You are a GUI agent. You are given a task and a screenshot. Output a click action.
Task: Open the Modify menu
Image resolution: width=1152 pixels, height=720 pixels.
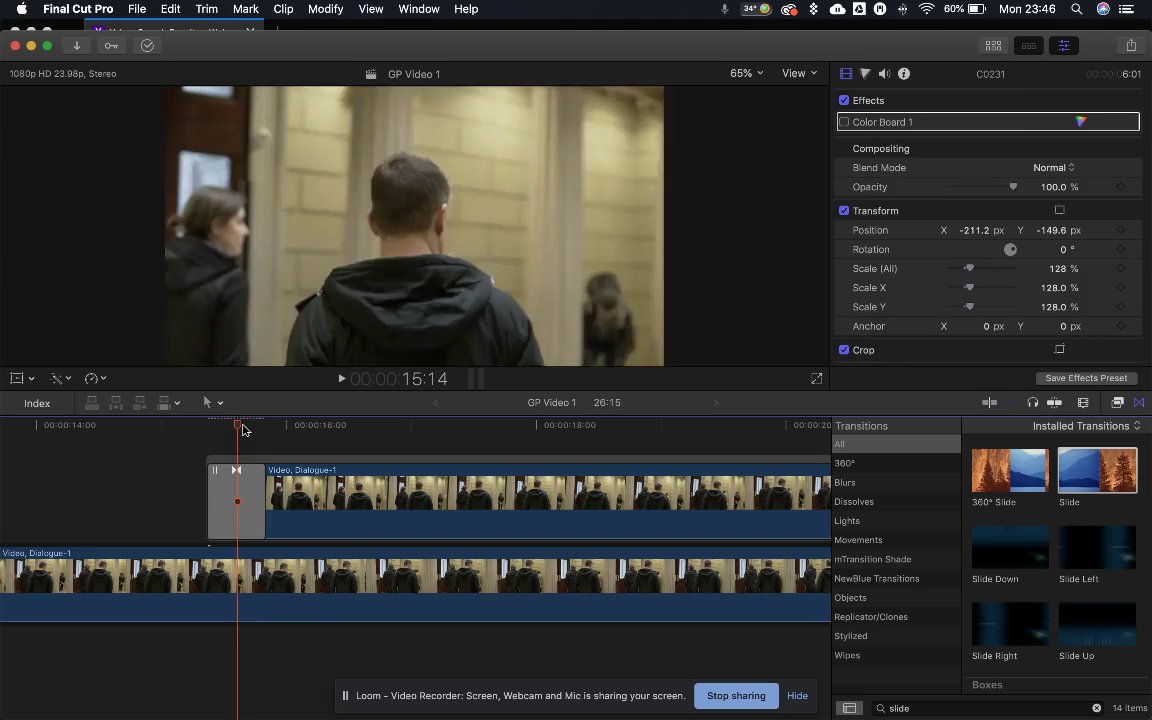[x=325, y=9]
